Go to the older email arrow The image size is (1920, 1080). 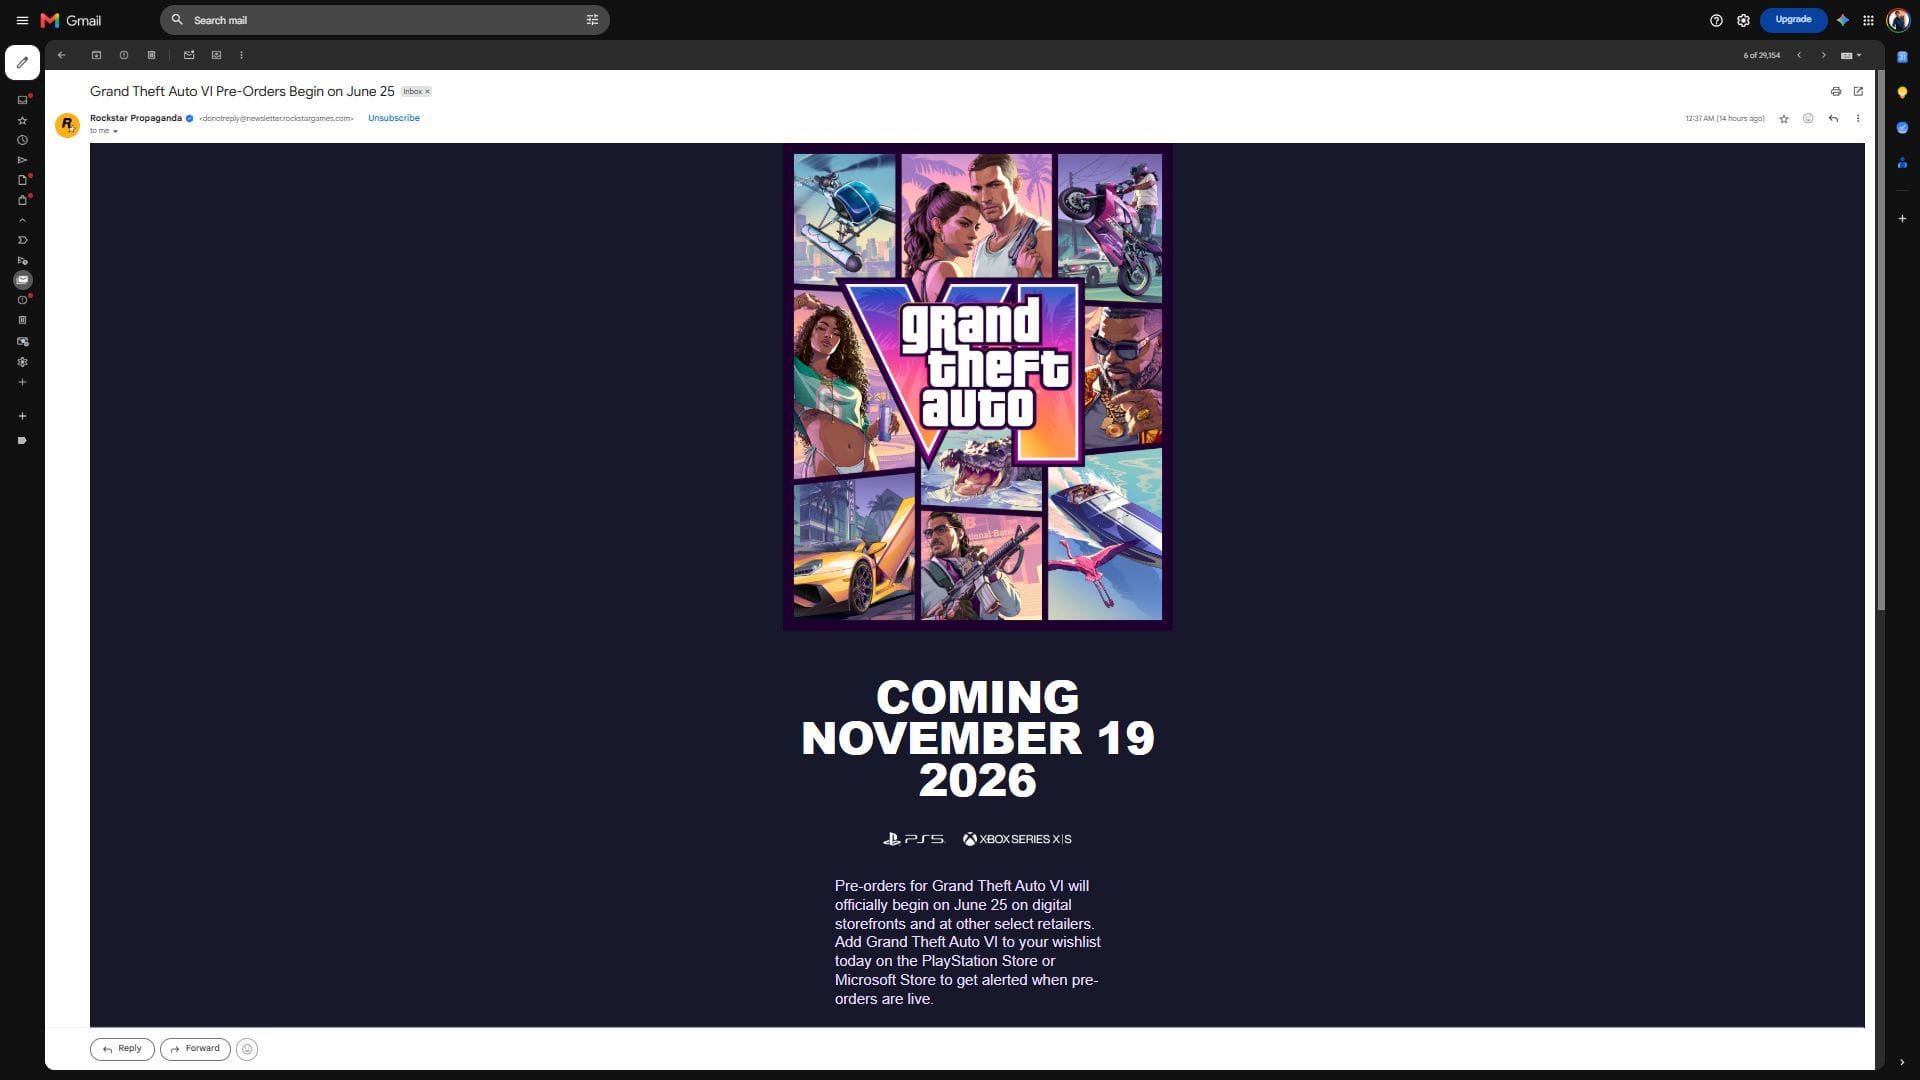[1823, 55]
